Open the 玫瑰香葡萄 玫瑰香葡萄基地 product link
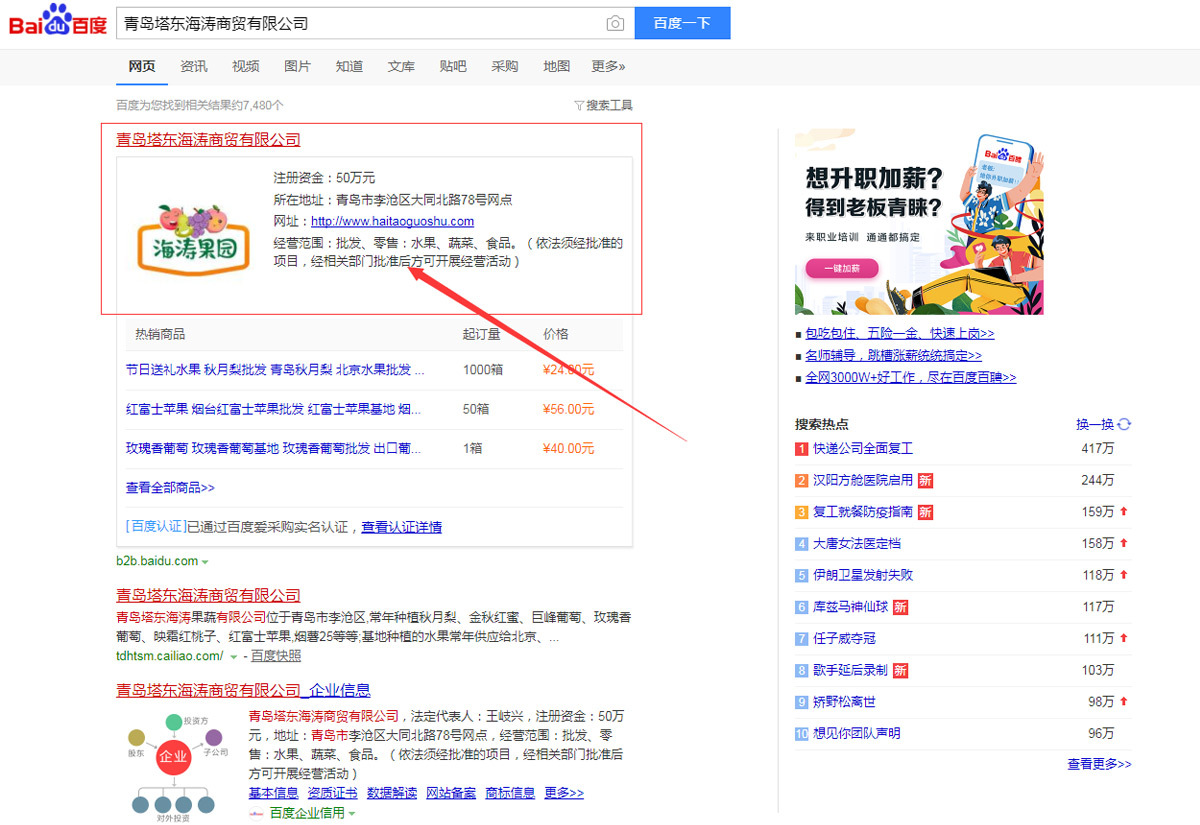1200x825 pixels. pyautogui.click(x=273, y=448)
